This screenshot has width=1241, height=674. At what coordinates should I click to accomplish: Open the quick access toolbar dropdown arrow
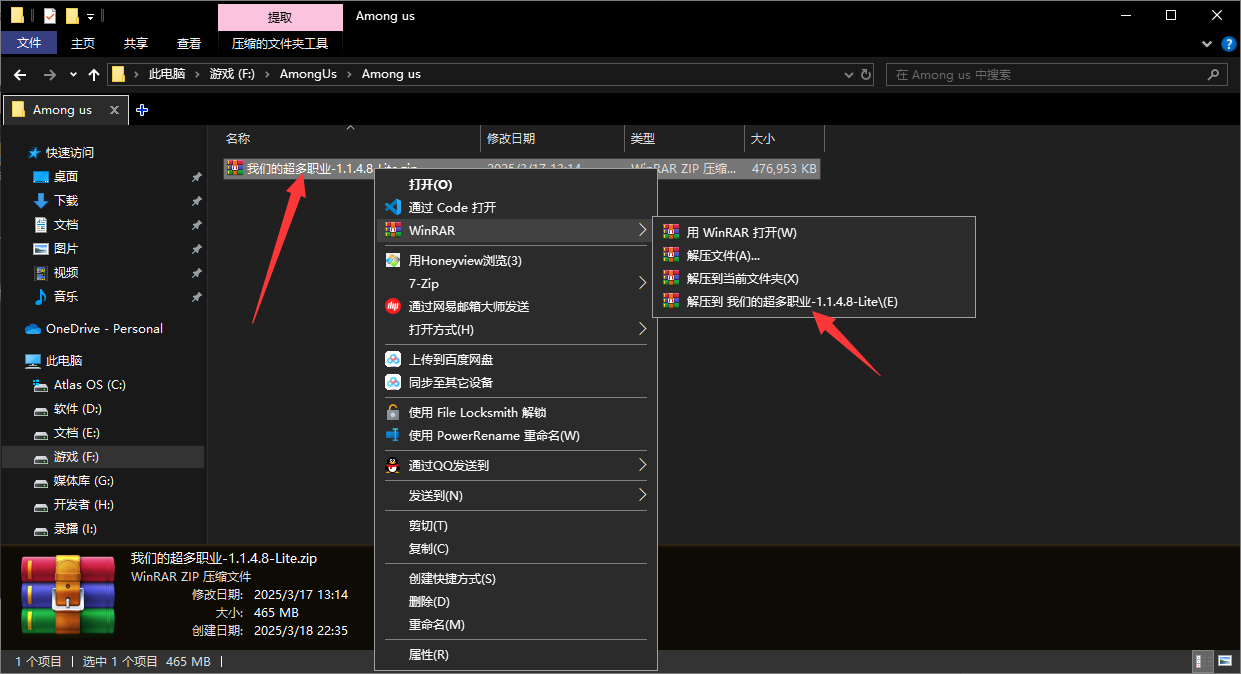90,17
